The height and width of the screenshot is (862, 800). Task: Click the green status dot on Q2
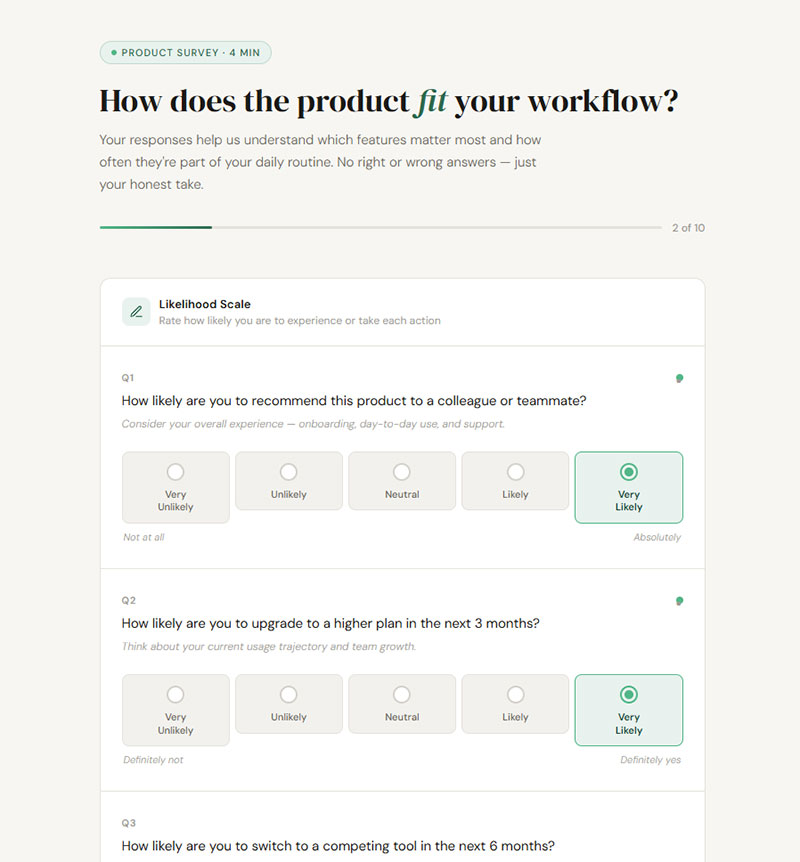(x=680, y=601)
